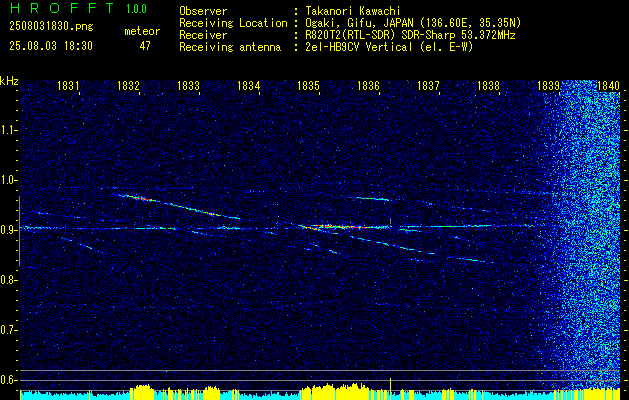Click the green 'meteor' label
629x400 pixels.
[142, 31]
